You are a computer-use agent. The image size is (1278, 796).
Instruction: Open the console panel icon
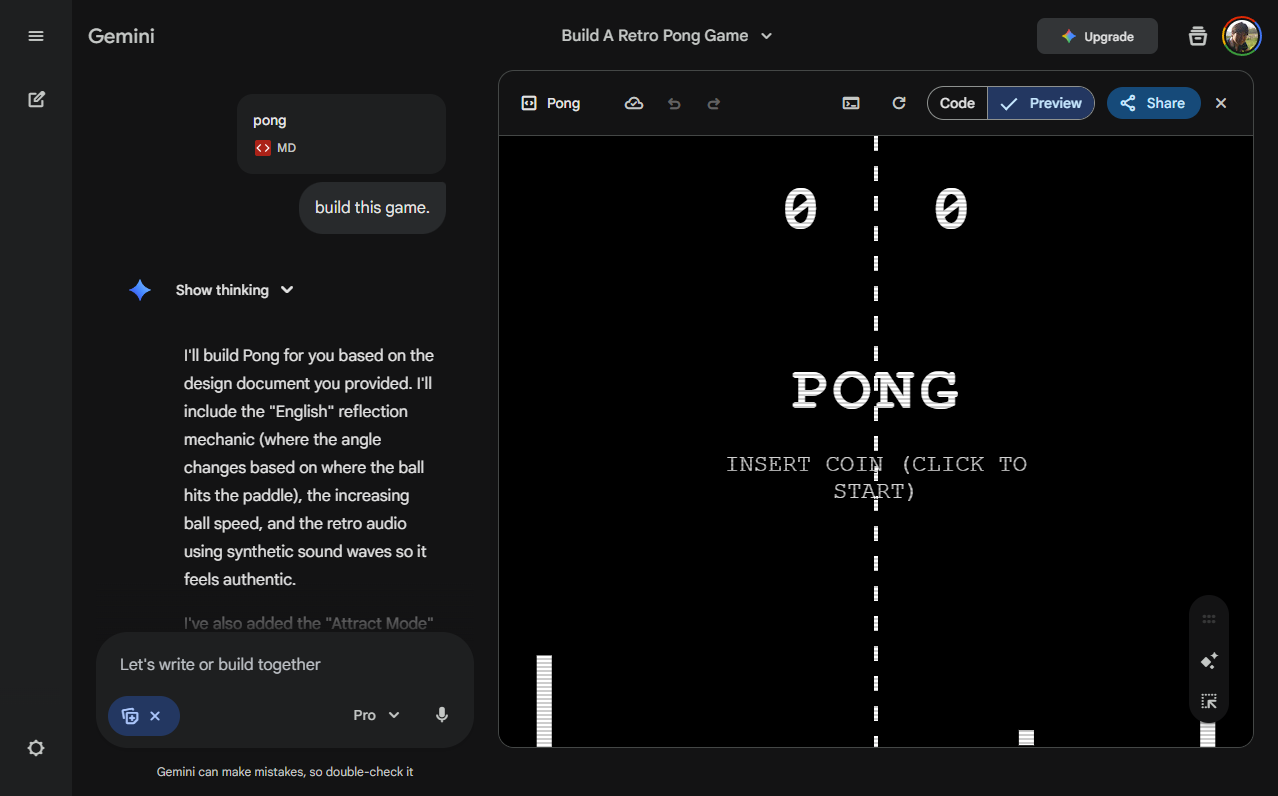point(851,103)
